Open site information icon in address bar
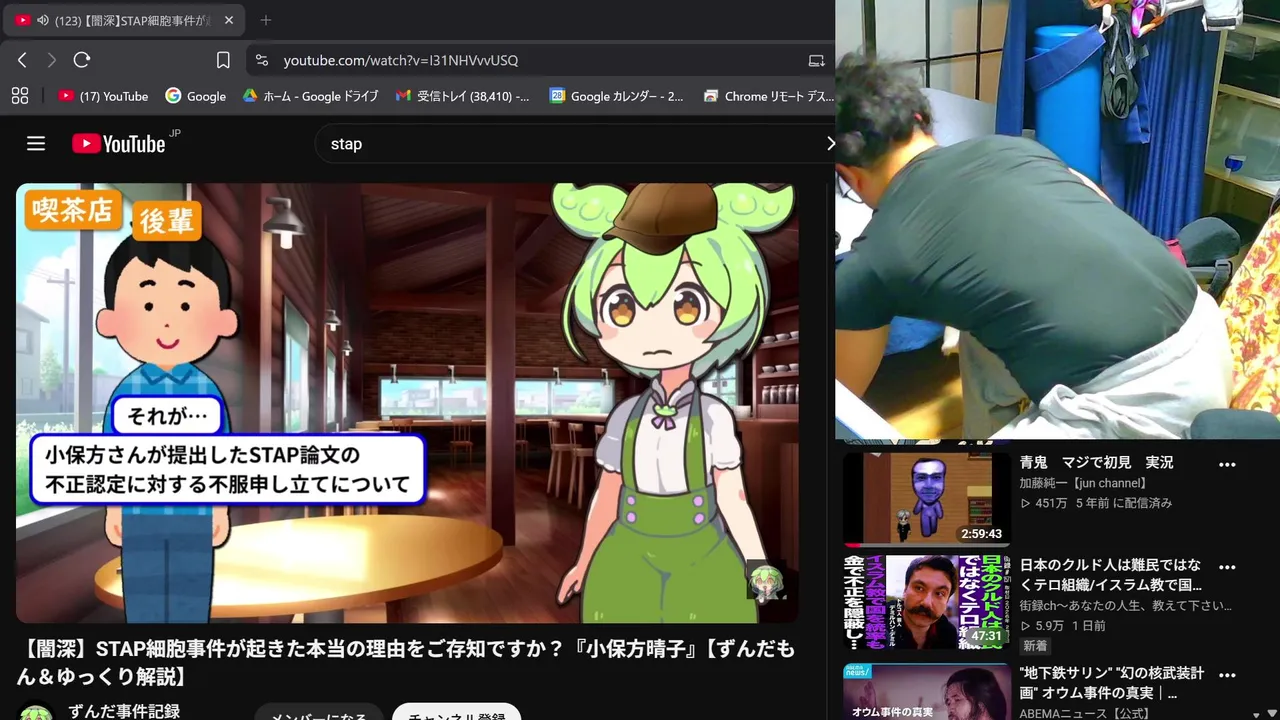Viewport: 1280px width, 720px height. click(262, 60)
